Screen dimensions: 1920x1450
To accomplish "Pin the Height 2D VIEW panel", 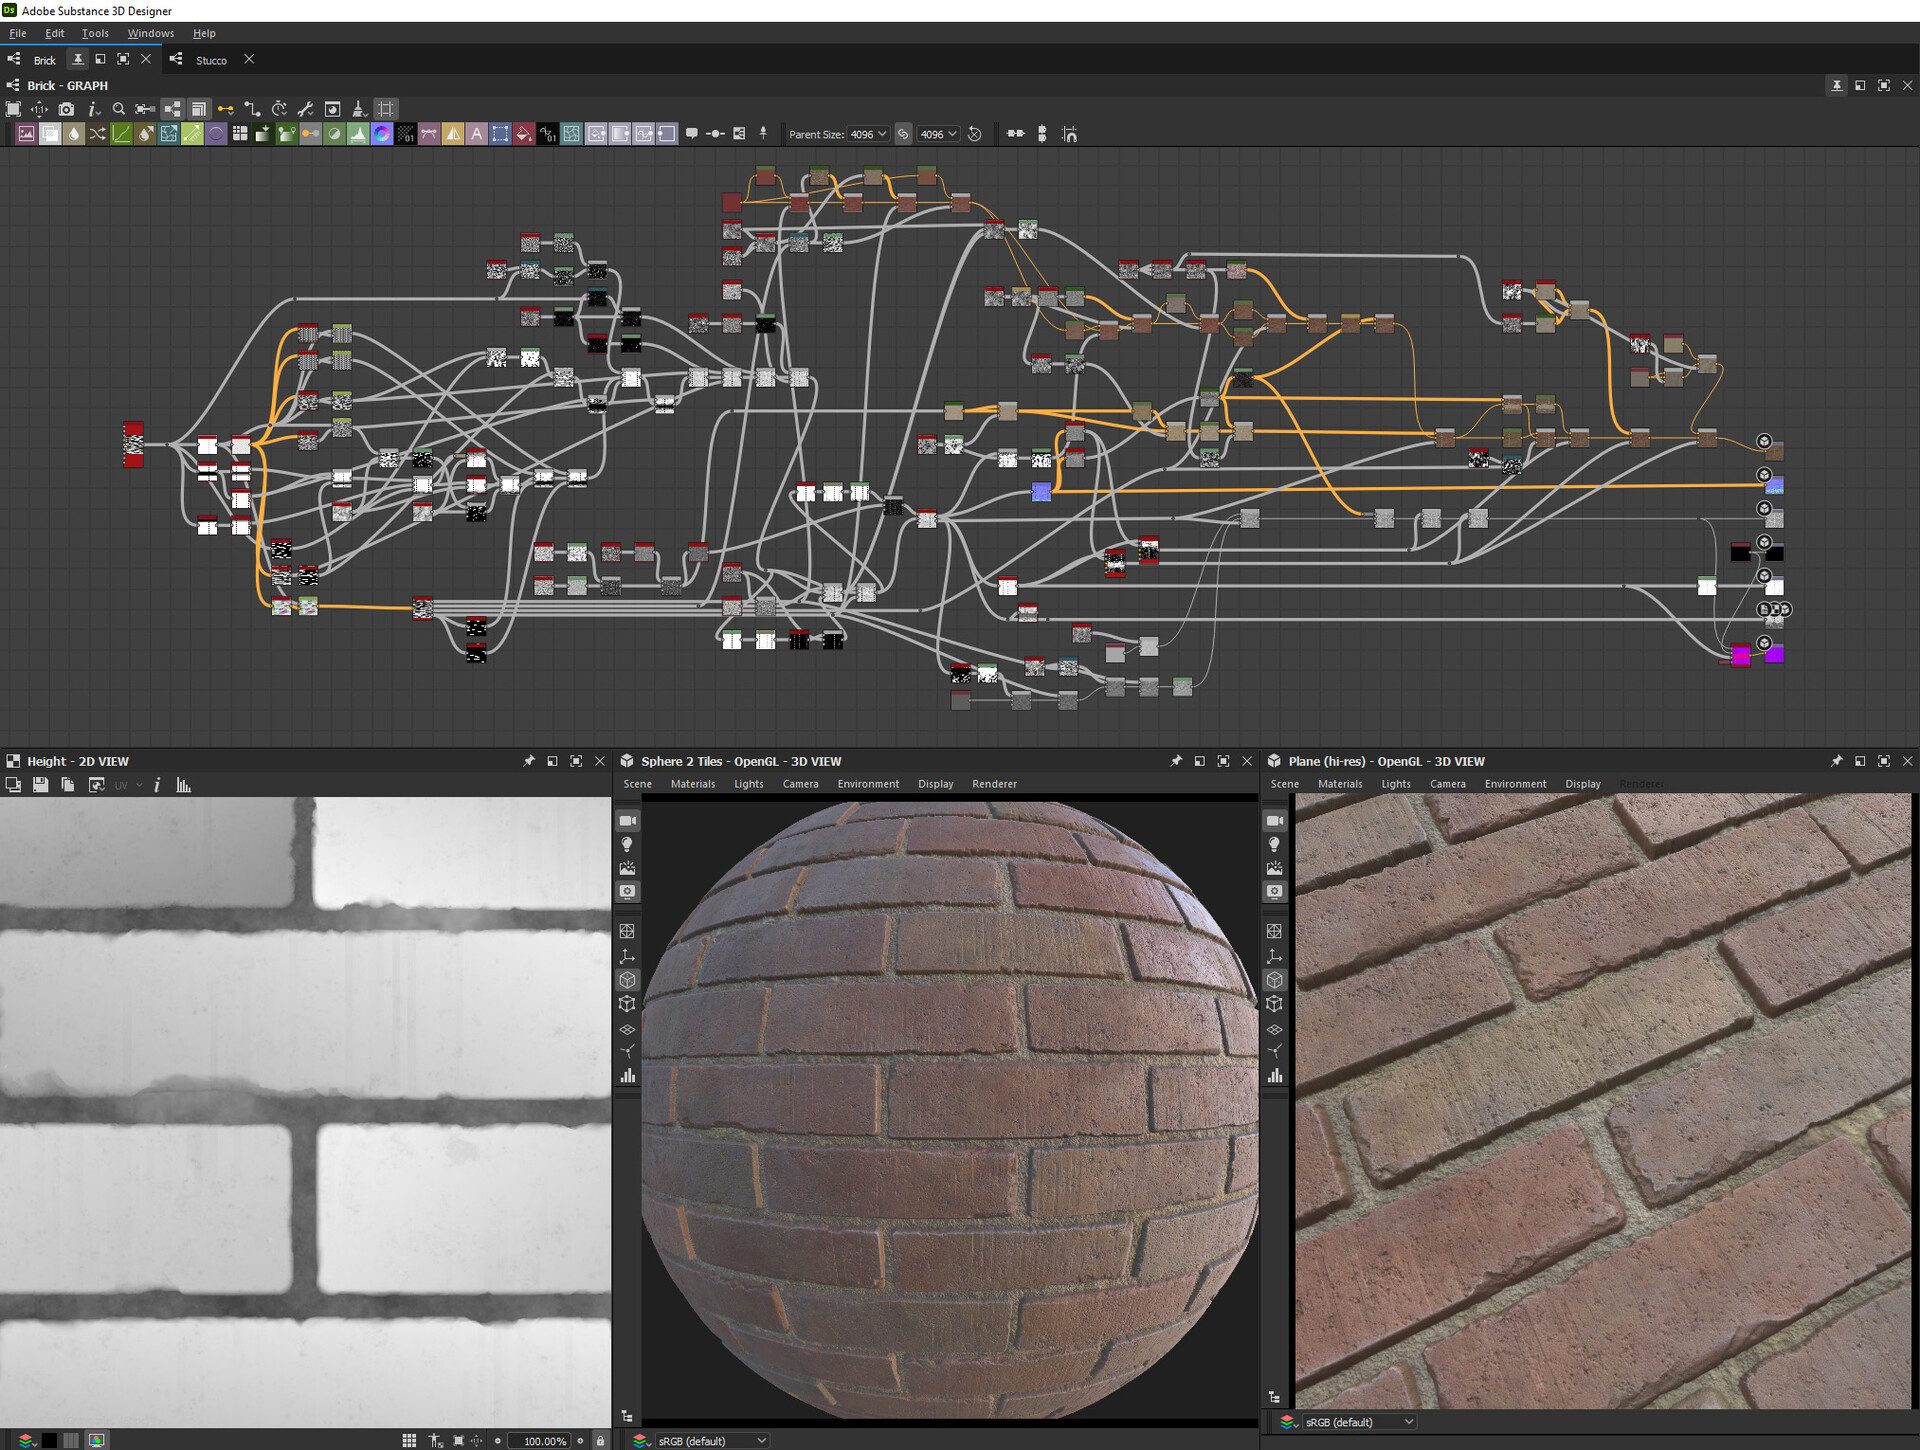I will pos(528,761).
